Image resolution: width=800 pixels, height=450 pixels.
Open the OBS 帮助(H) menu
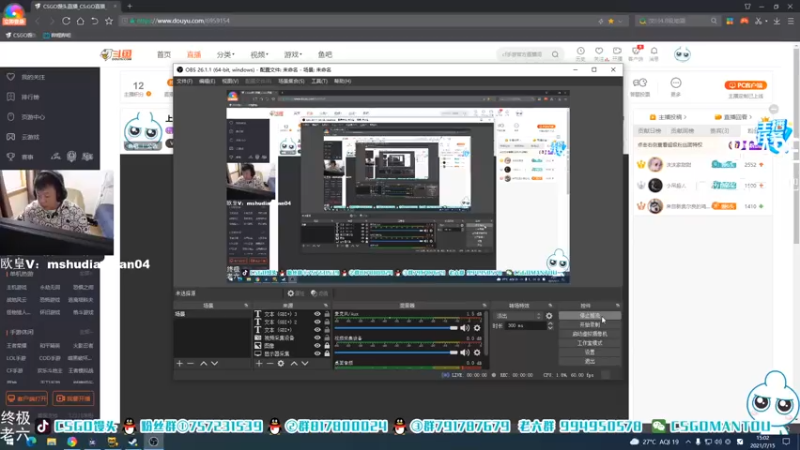pos(342,81)
